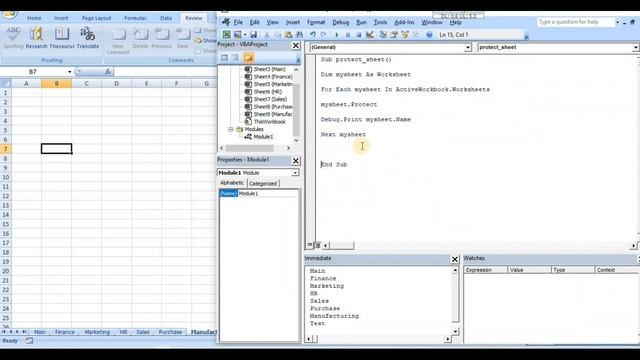Screen dimensions: 640x360
Task: Open the protect_sheet procedure dropdown
Action: tap(636, 48)
